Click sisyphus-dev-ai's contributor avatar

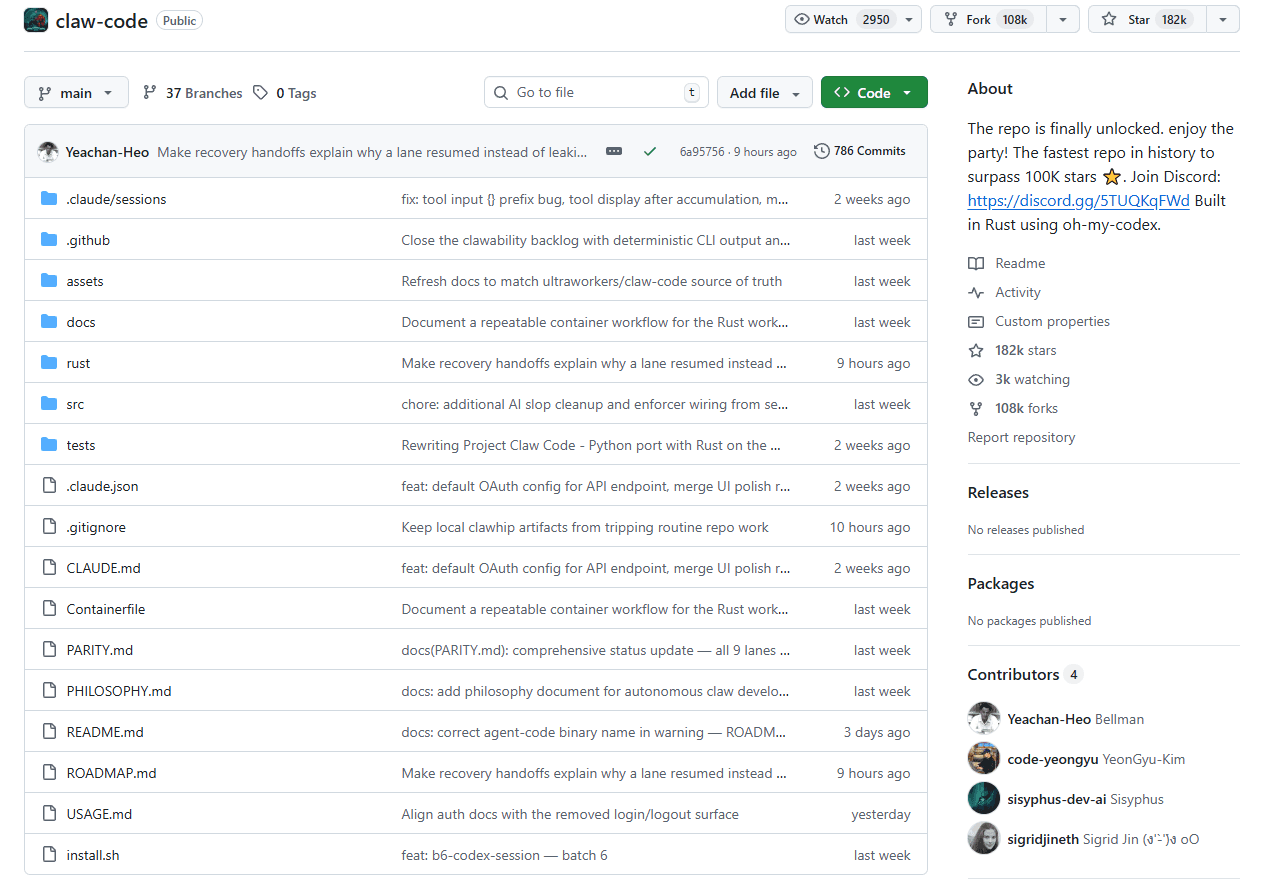(984, 798)
